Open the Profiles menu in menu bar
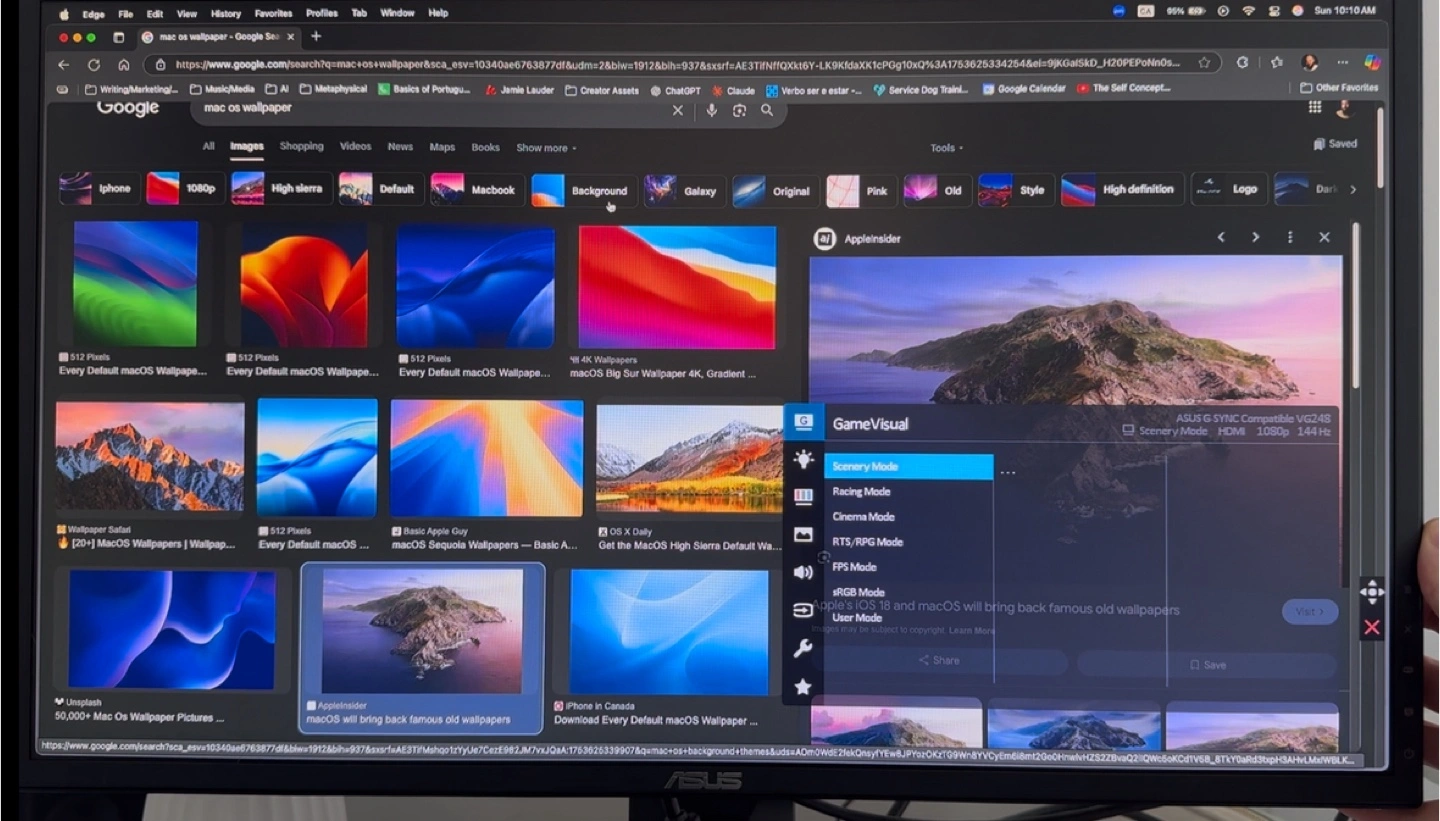 tap(321, 14)
